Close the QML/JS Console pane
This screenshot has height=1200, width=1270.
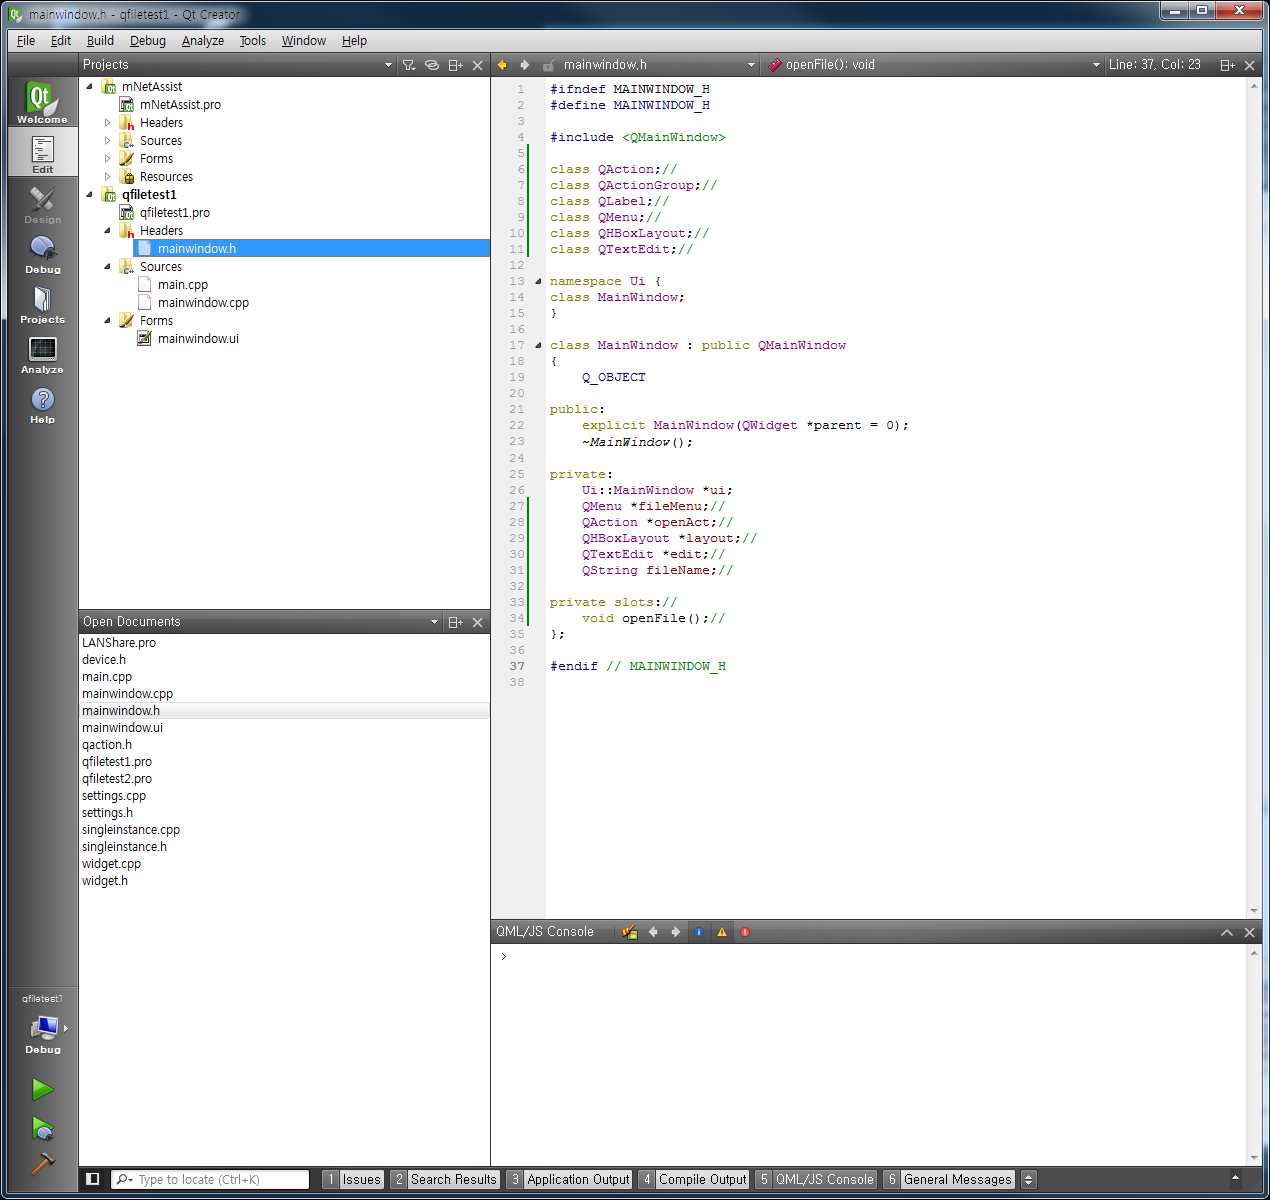coord(1249,932)
